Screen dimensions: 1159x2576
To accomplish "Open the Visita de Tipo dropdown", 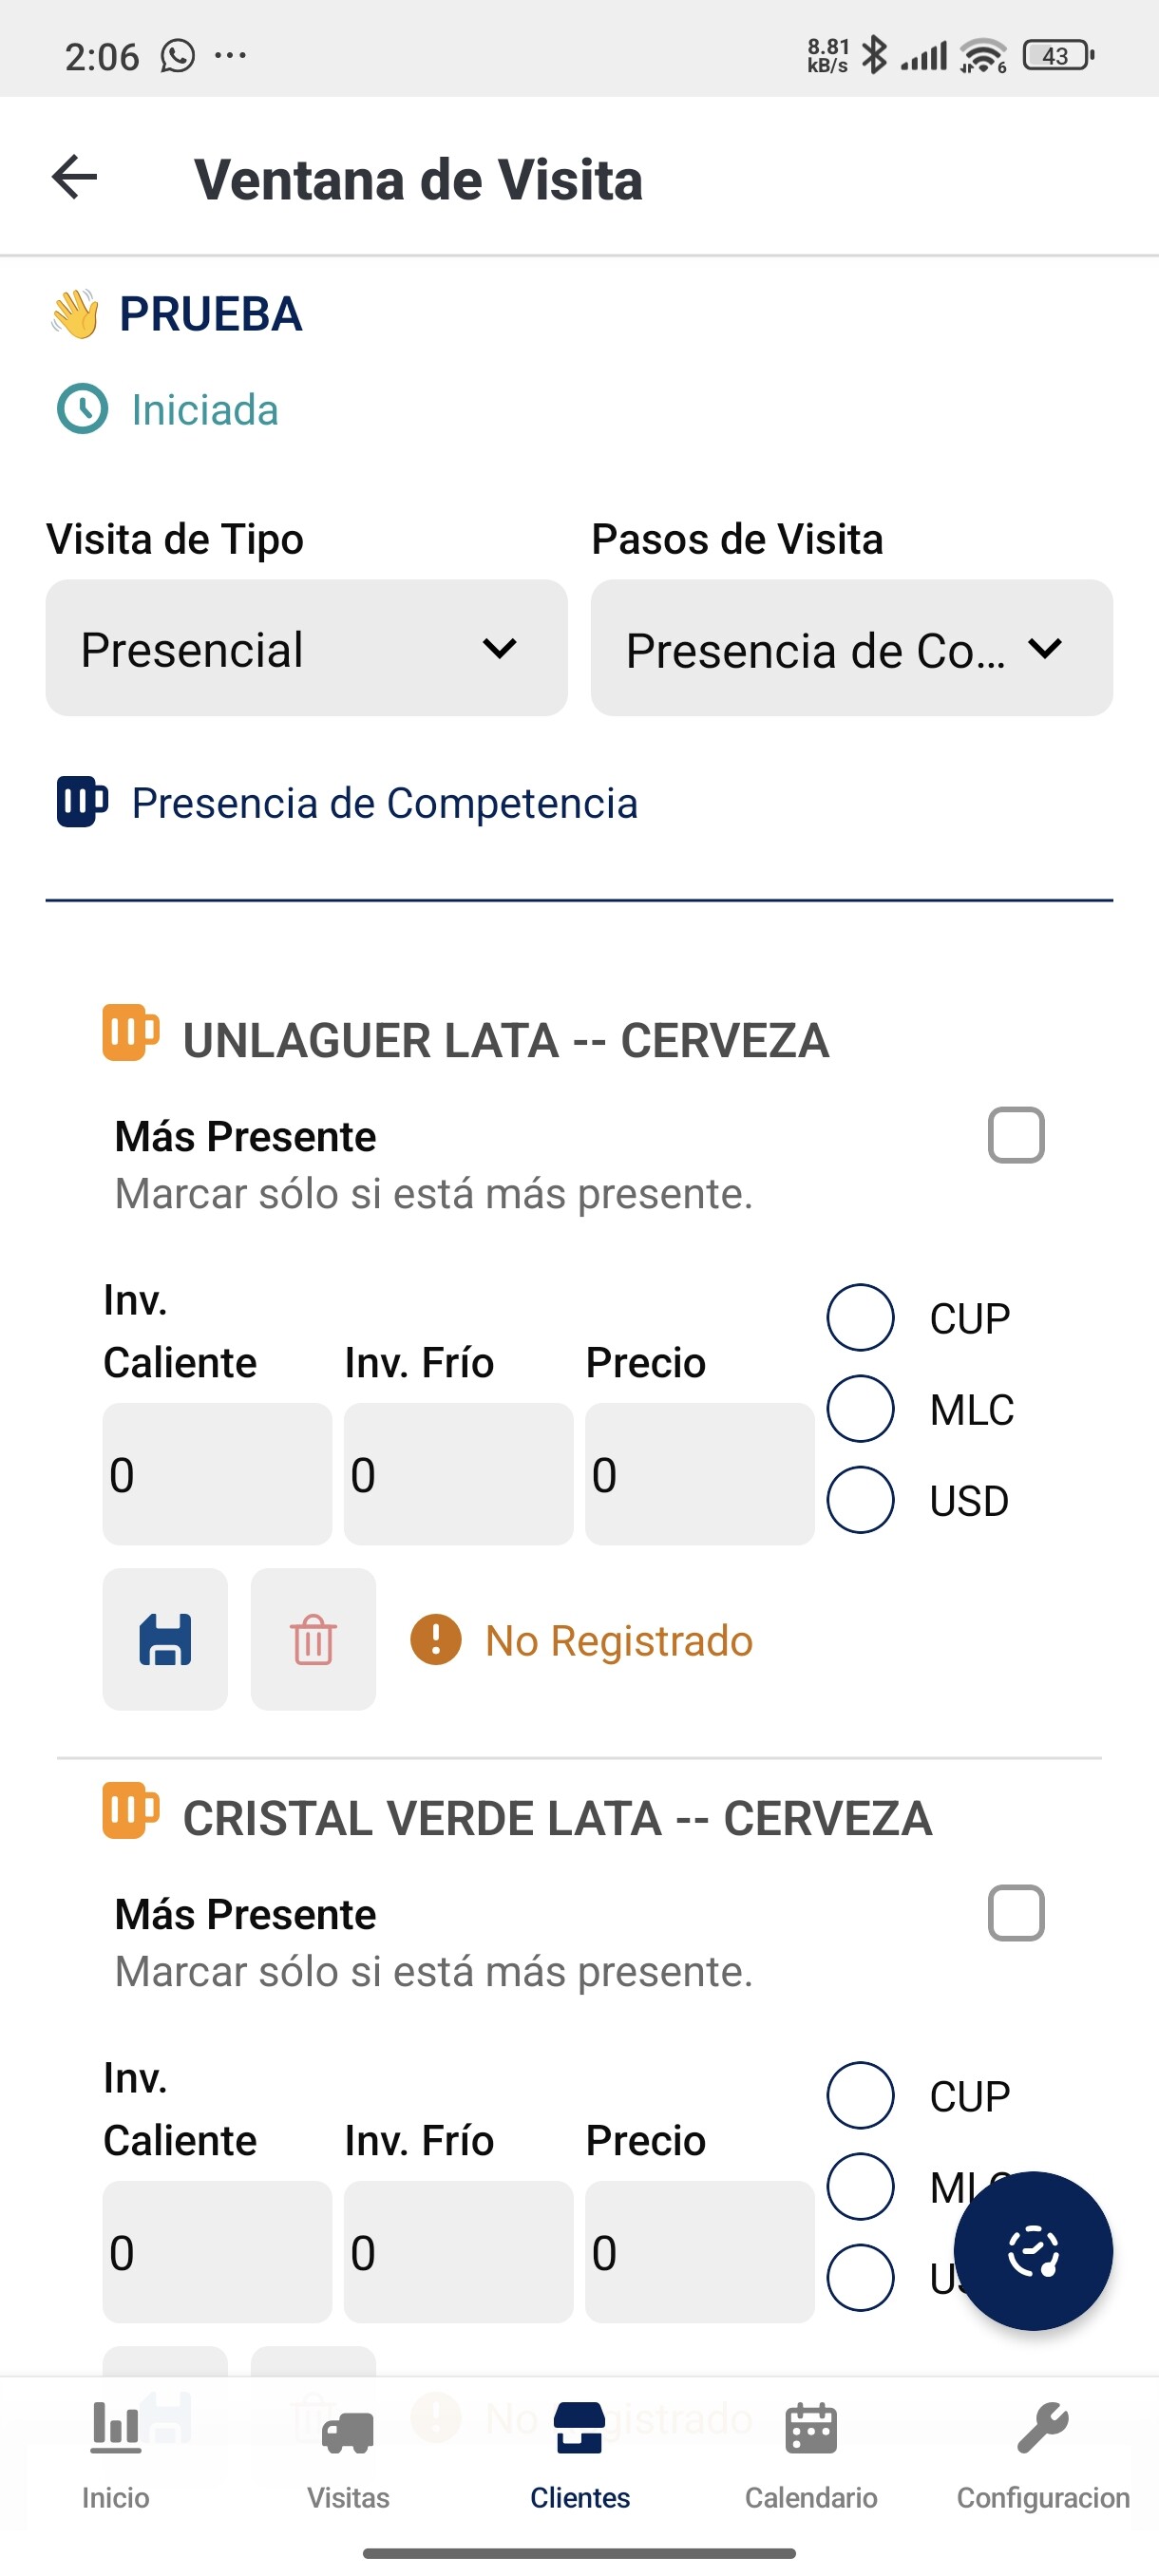I will (x=306, y=648).
